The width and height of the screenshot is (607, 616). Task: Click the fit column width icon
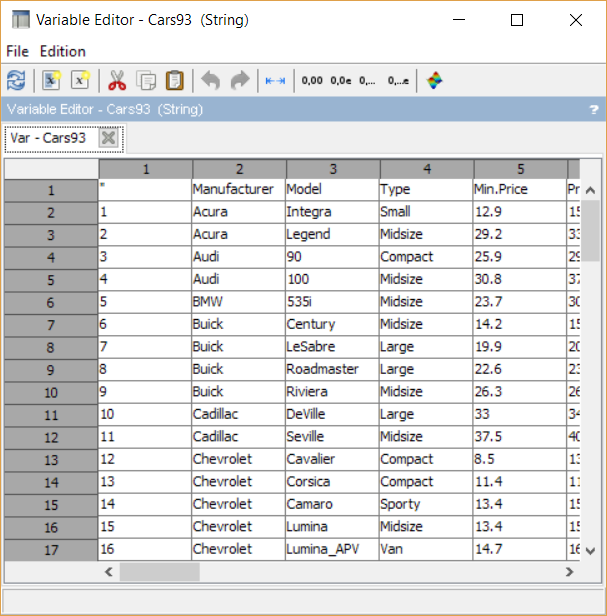275,81
